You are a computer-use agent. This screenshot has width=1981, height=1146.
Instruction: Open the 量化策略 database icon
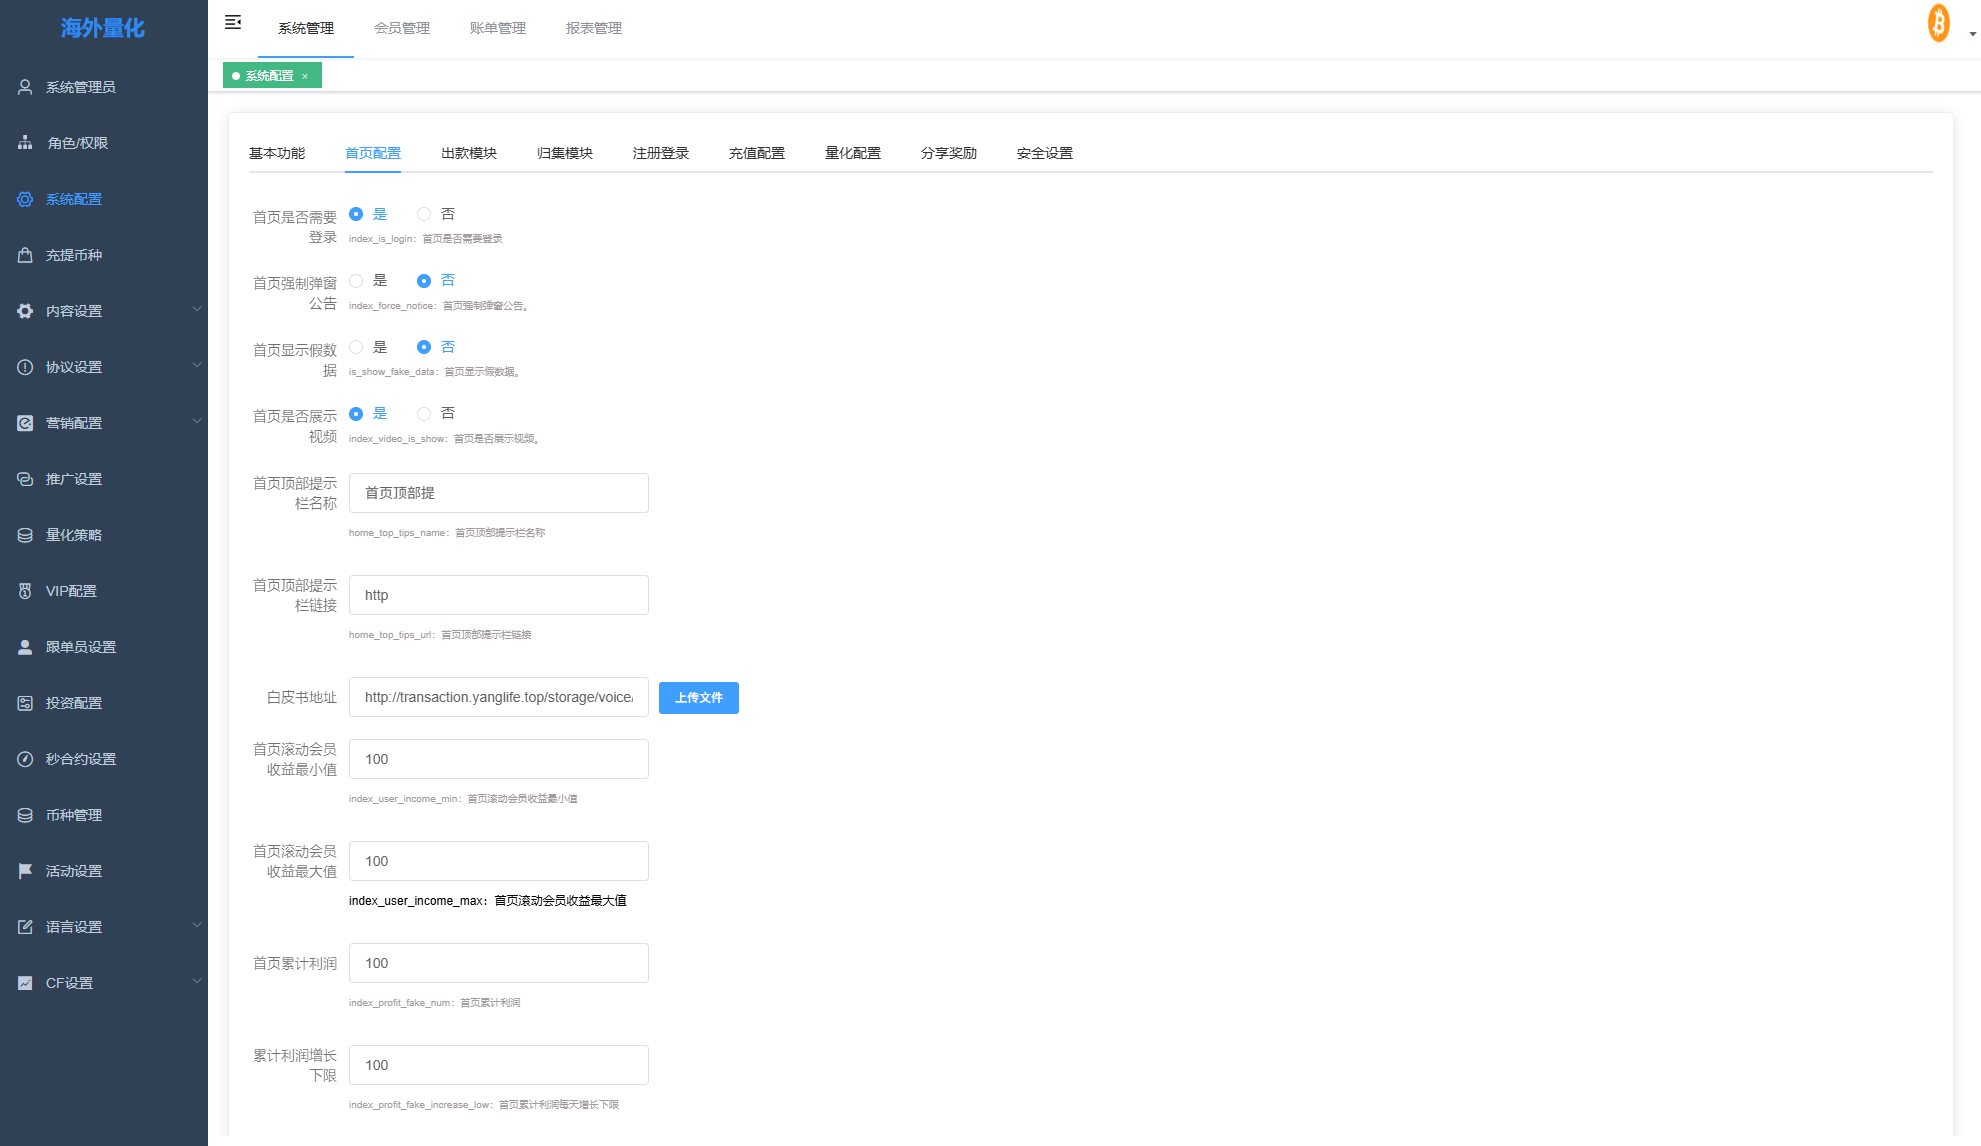click(25, 535)
